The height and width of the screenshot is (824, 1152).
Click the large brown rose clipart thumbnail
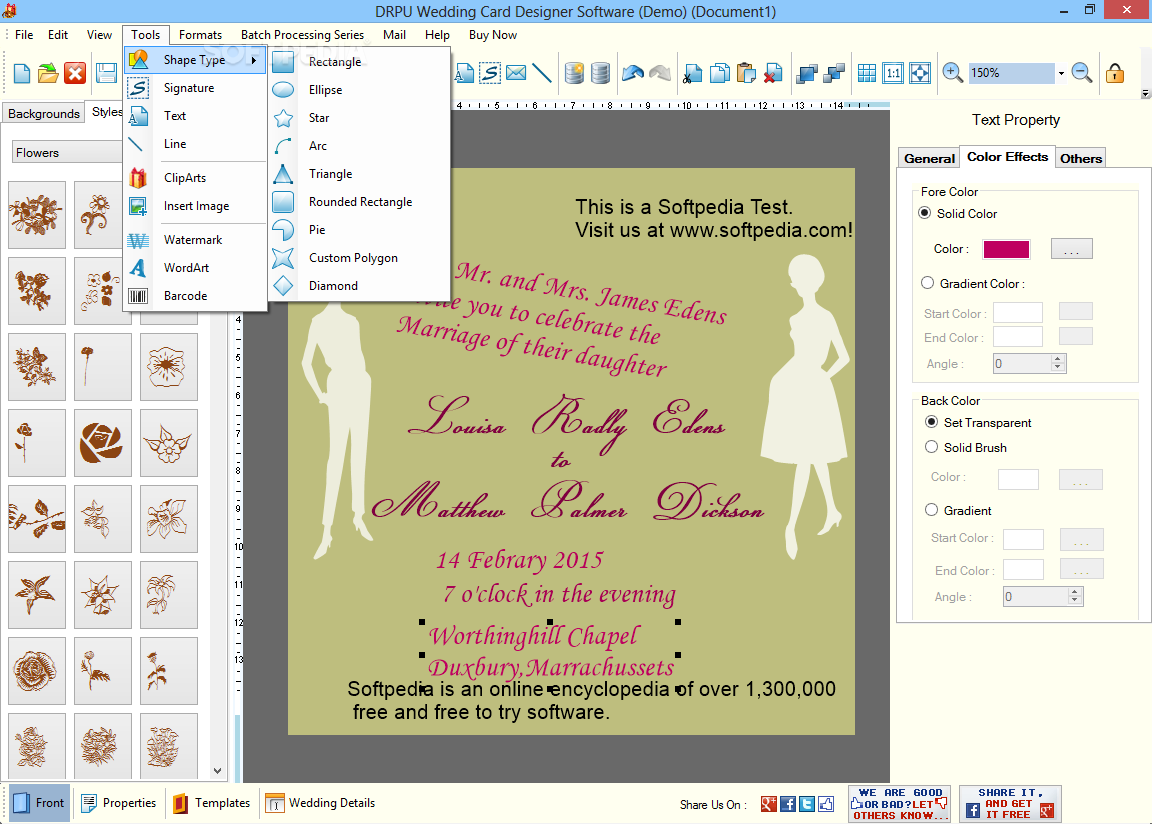(x=102, y=443)
